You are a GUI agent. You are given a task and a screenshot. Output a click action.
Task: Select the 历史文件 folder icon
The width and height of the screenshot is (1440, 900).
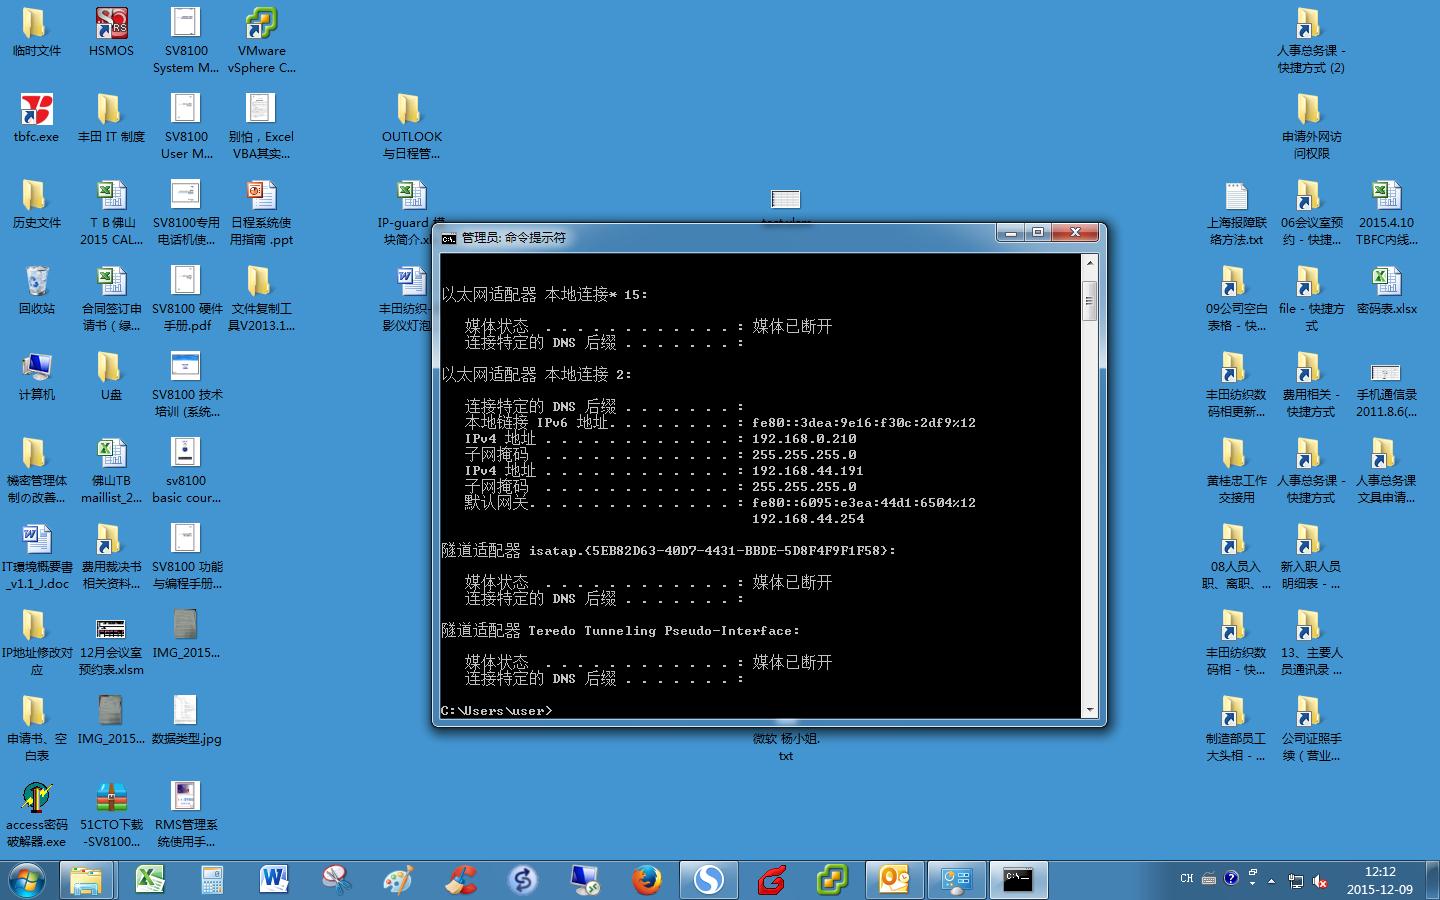[x=36, y=204]
